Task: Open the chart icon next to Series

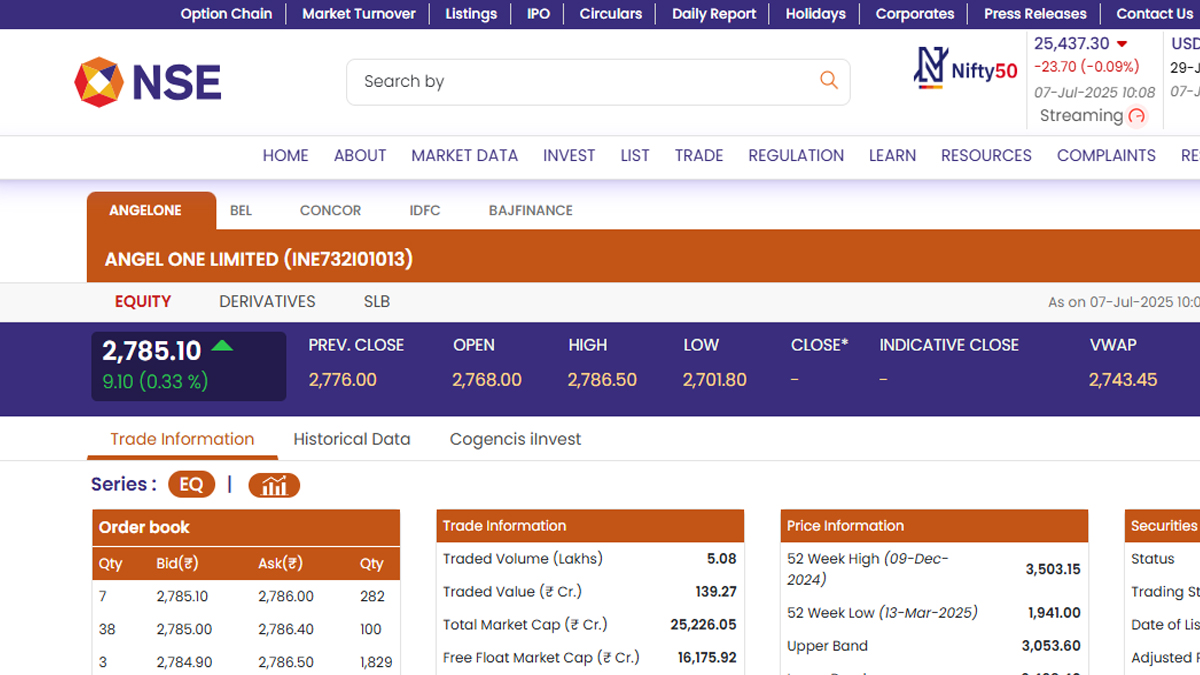Action: [274, 485]
